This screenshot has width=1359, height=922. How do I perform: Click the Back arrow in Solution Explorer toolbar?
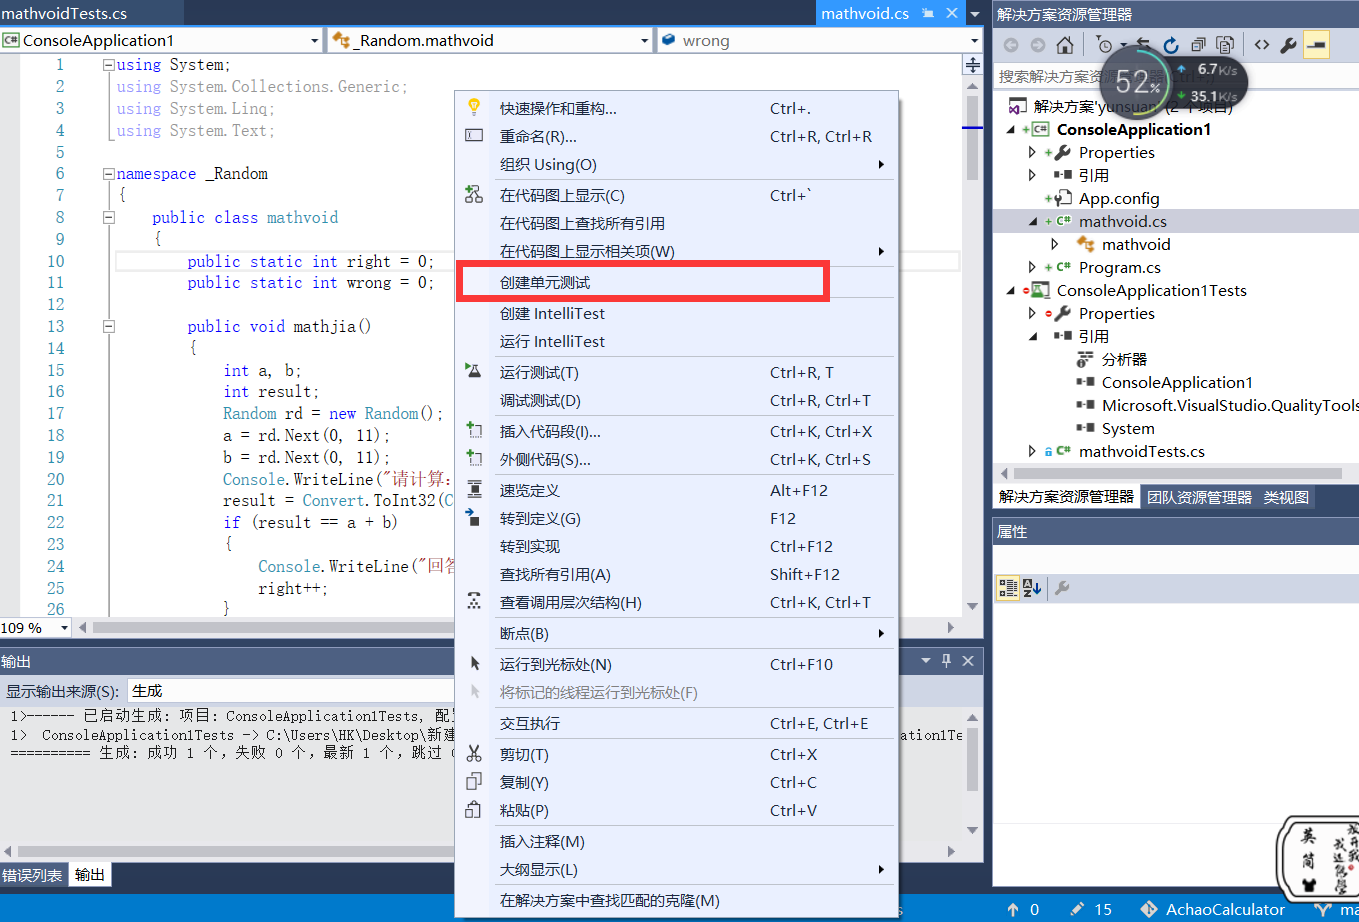1011,45
